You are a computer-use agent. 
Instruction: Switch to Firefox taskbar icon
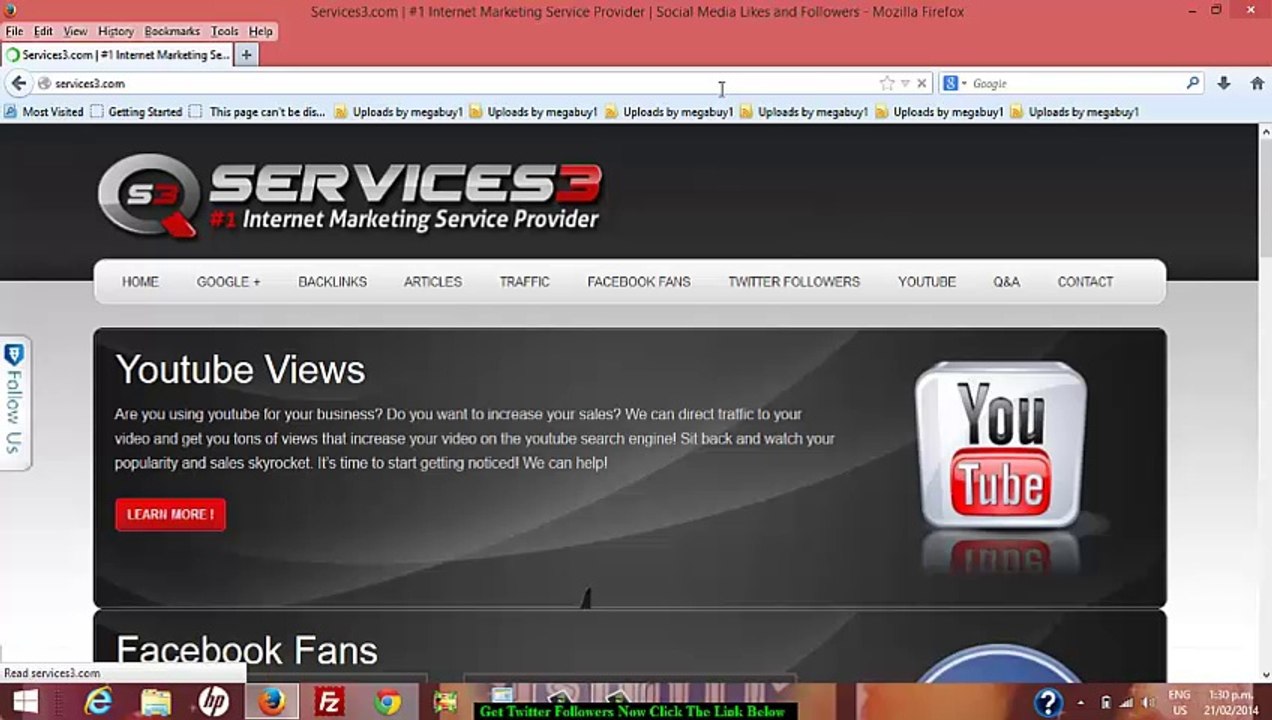(x=271, y=702)
